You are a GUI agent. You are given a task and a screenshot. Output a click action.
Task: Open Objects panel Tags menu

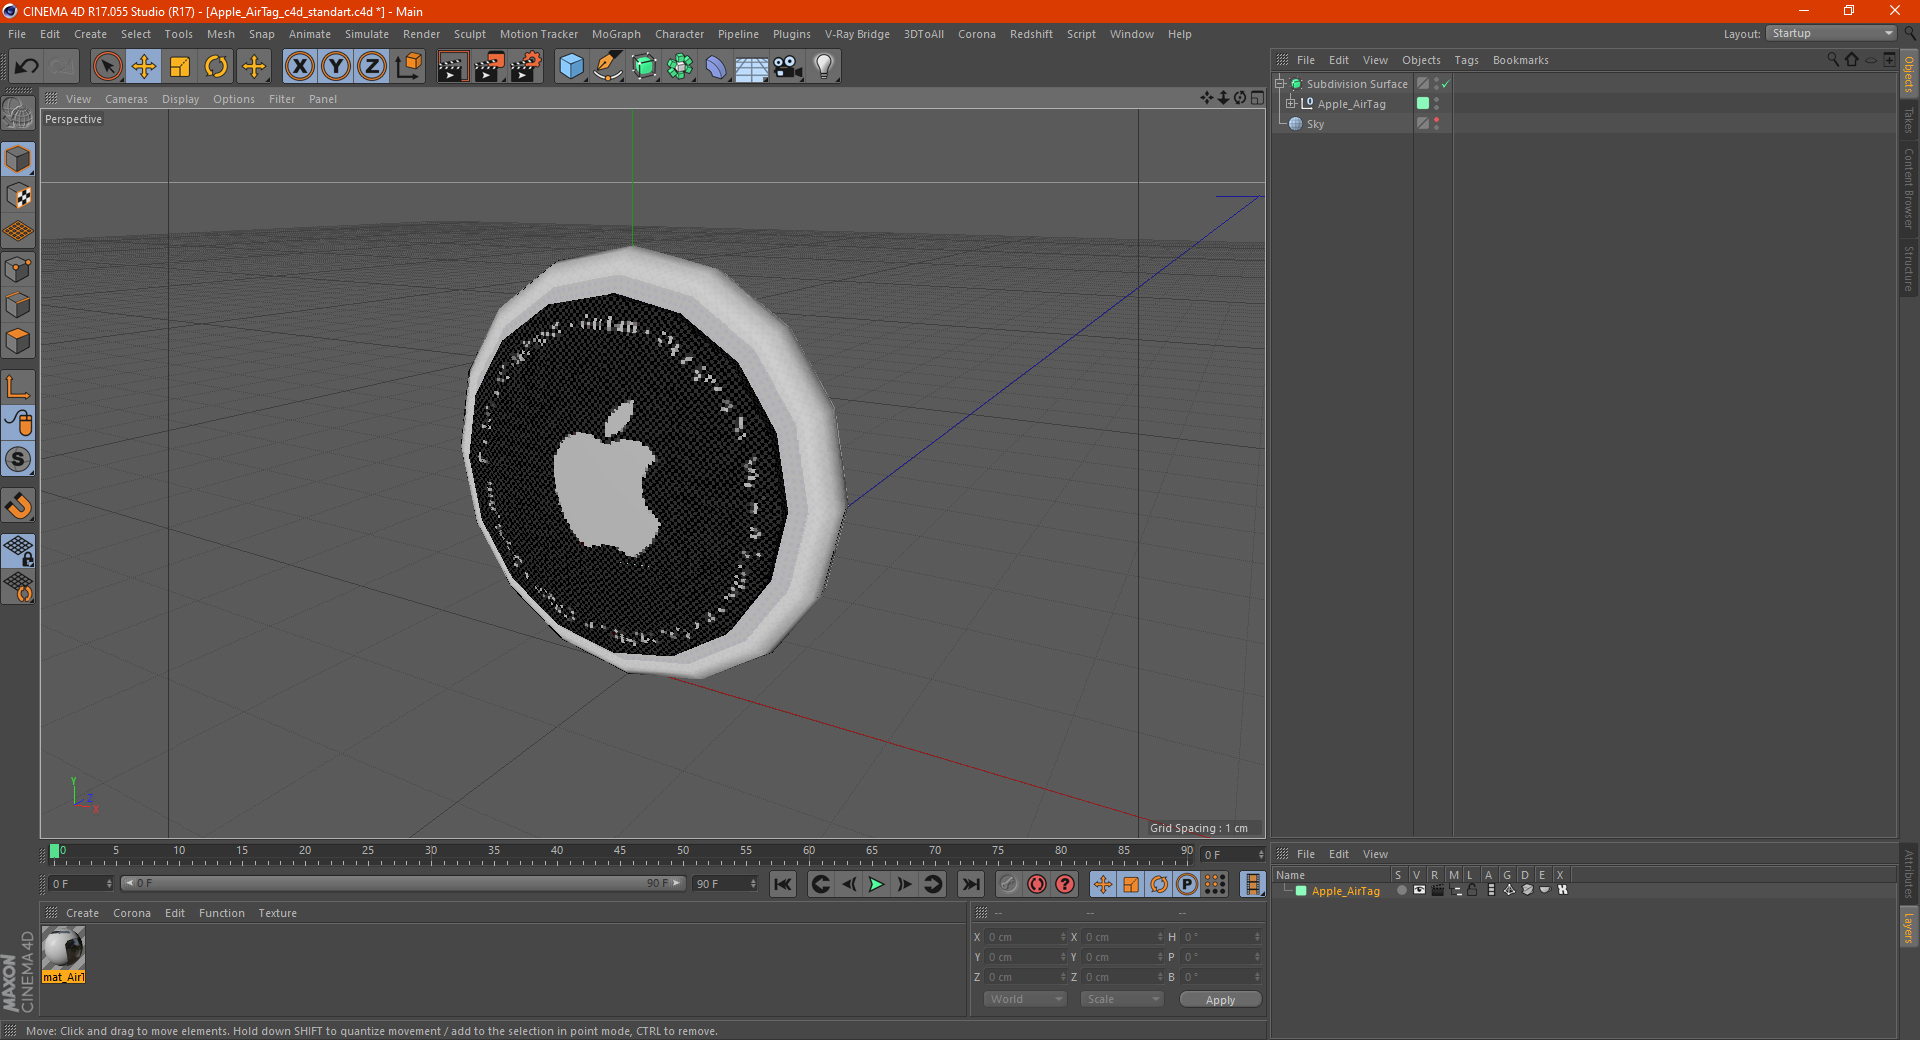[x=1466, y=60]
